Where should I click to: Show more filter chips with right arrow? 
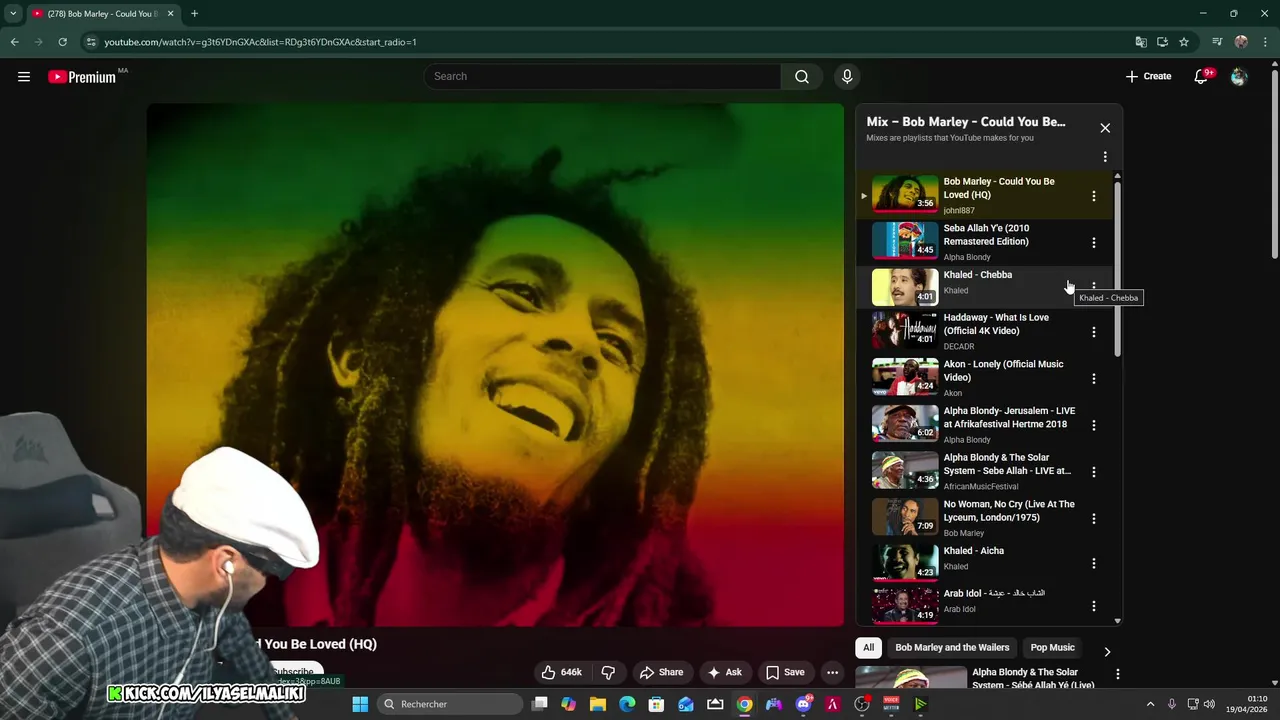click(1106, 651)
